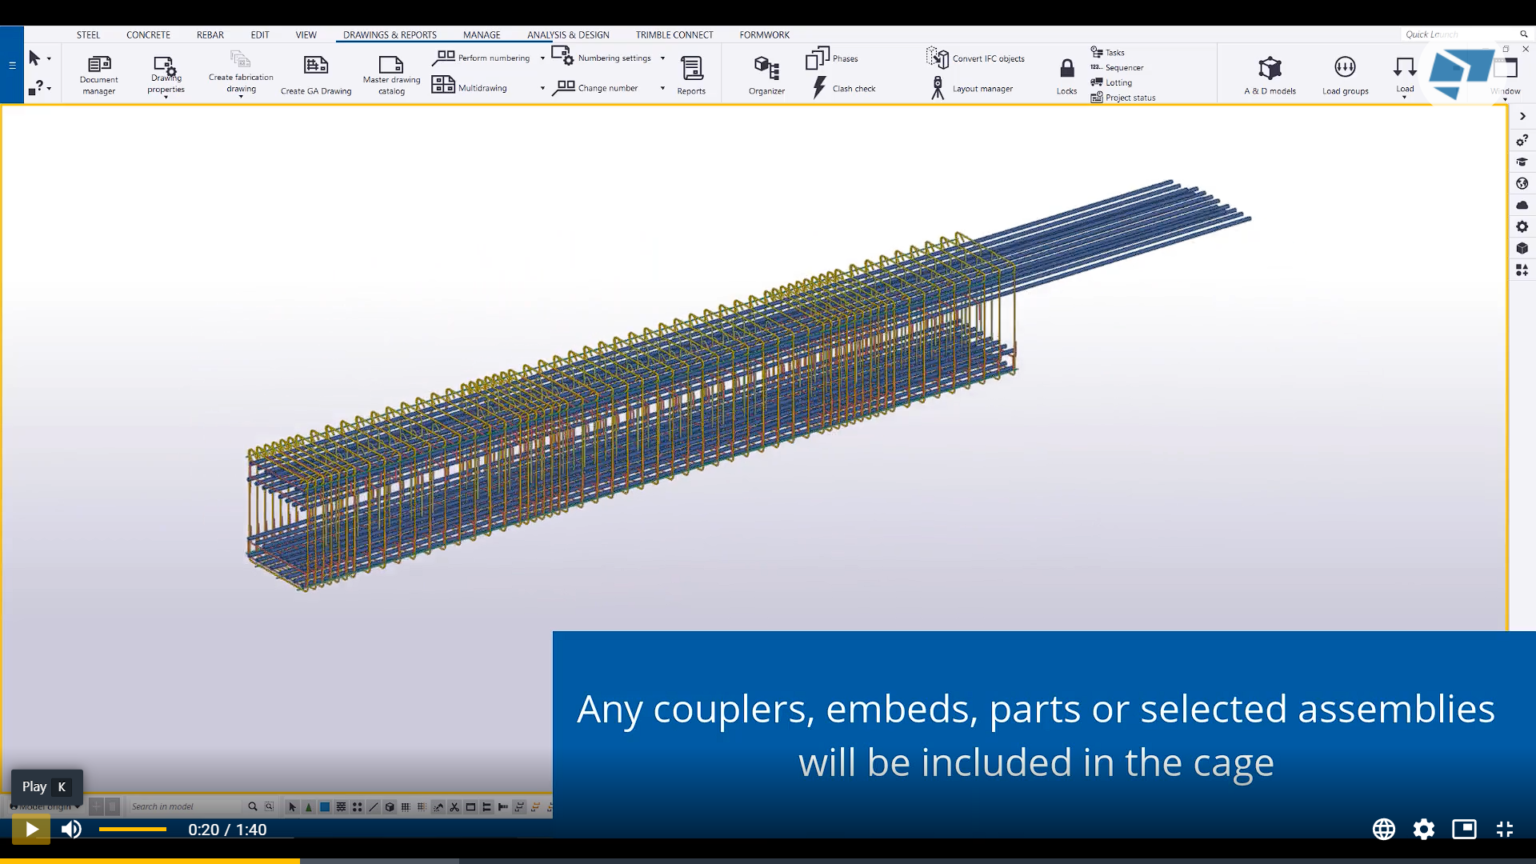Launch the Organizer

[766, 74]
